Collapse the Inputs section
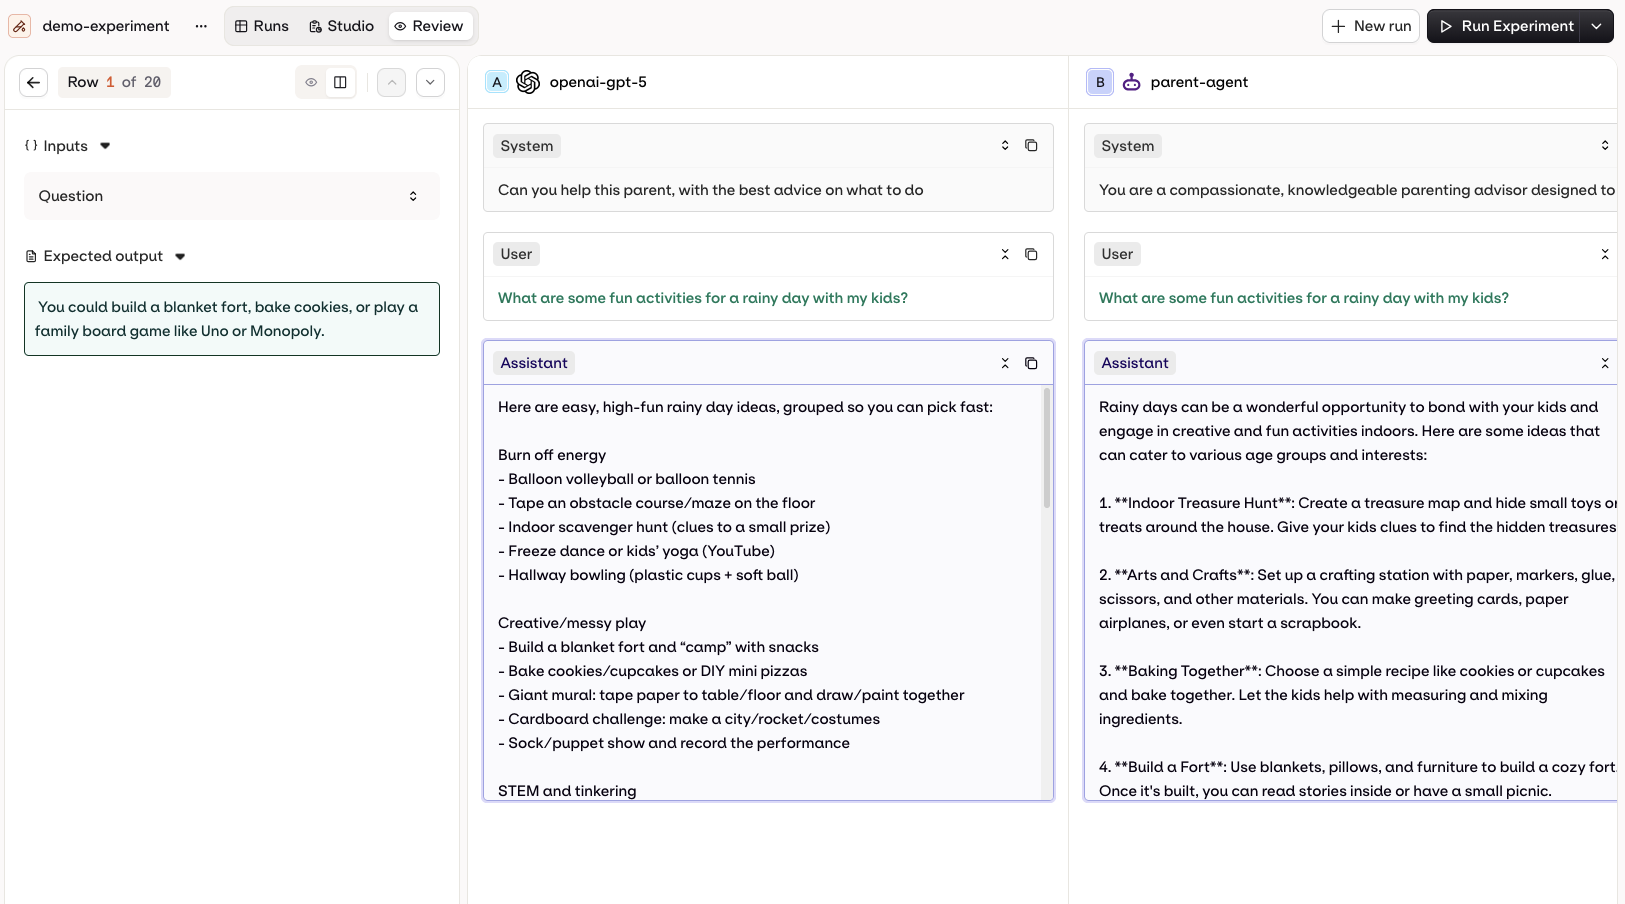The image size is (1625, 904). click(105, 146)
